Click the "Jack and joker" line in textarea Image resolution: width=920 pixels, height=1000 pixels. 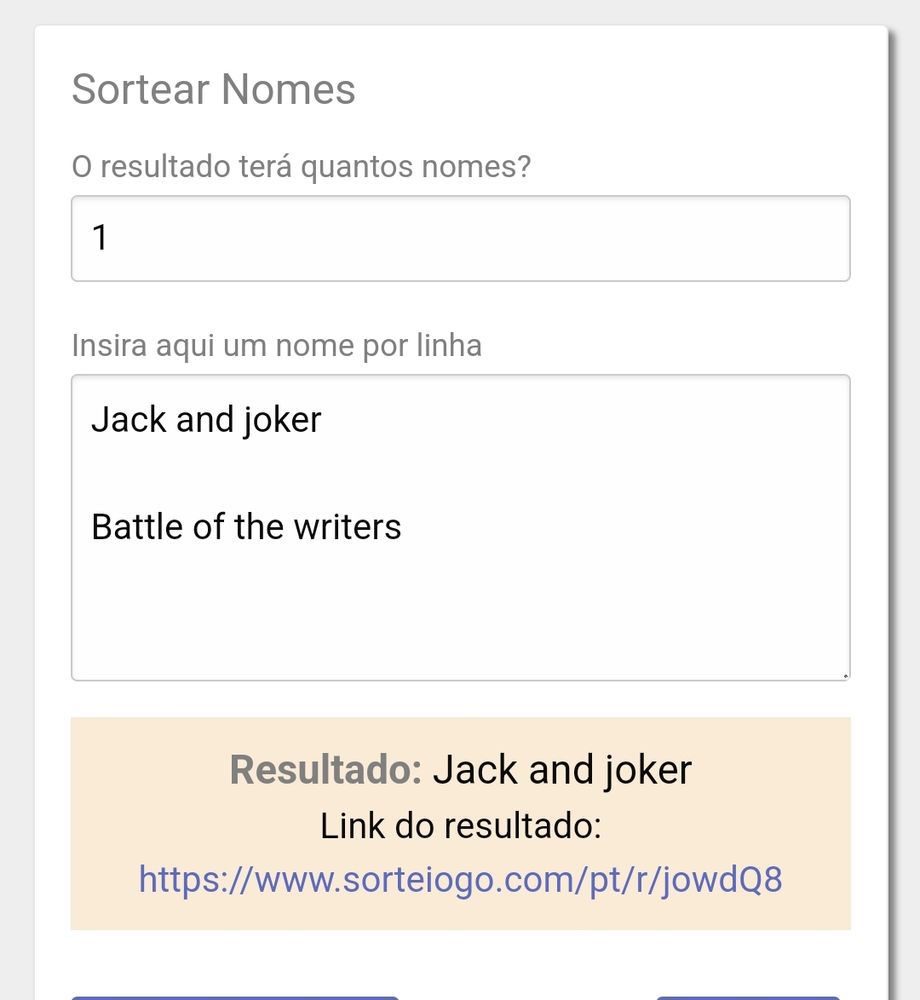[206, 420]
